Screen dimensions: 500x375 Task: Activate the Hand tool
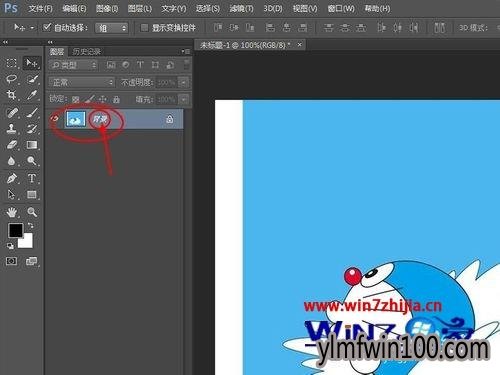tap(12, 212)
